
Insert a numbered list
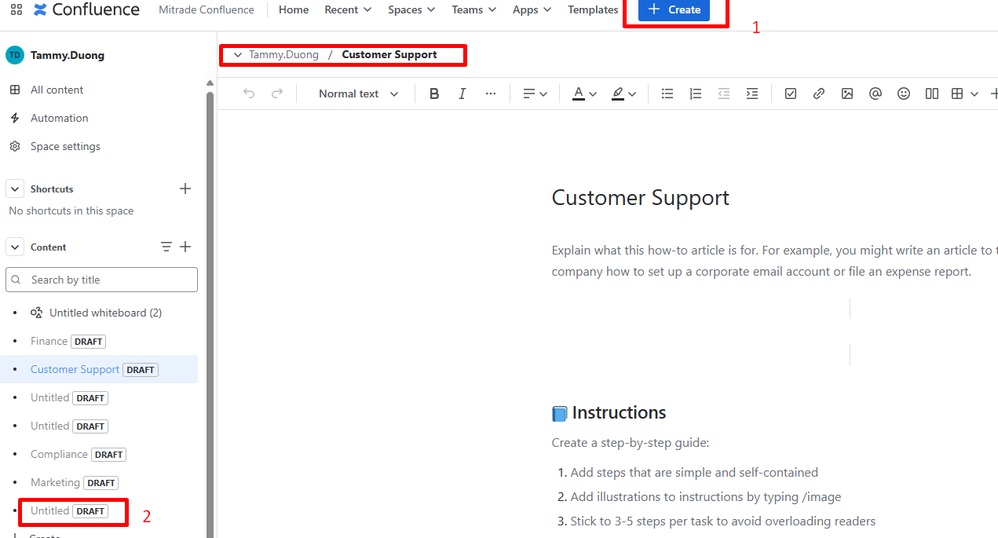tap(696, 94)
